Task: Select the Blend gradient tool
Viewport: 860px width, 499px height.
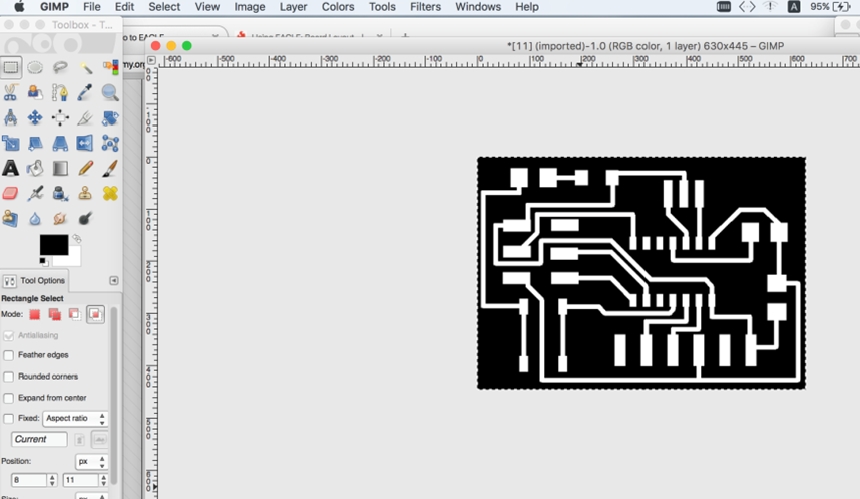Action: point(60,168)
